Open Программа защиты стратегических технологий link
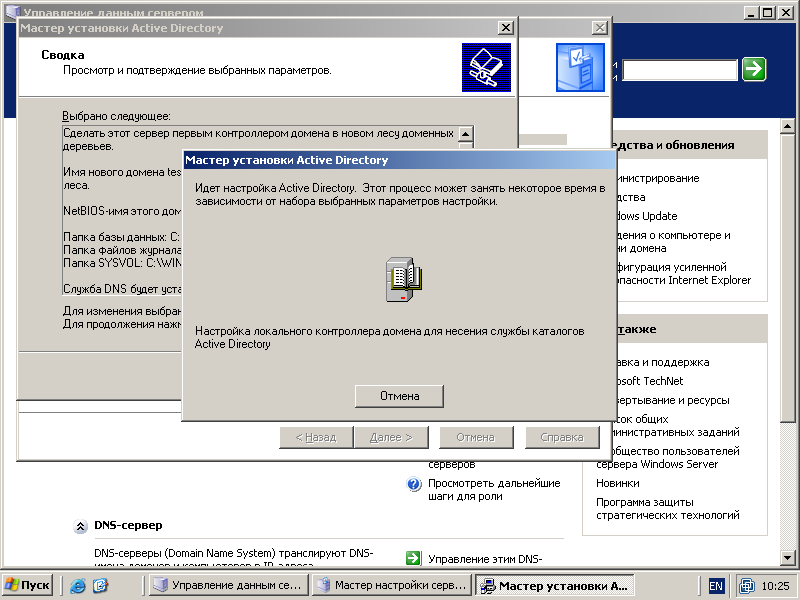 pyautogui.click(x=667, y=509)
